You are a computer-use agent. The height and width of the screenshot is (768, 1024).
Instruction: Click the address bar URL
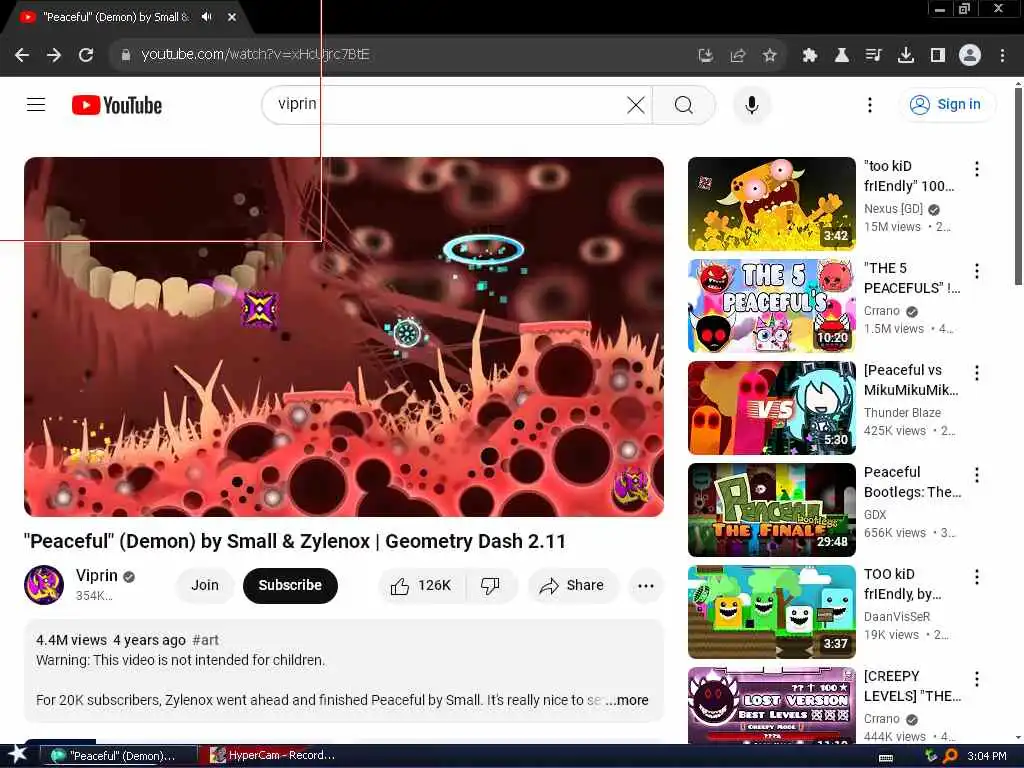coord(255,55)
